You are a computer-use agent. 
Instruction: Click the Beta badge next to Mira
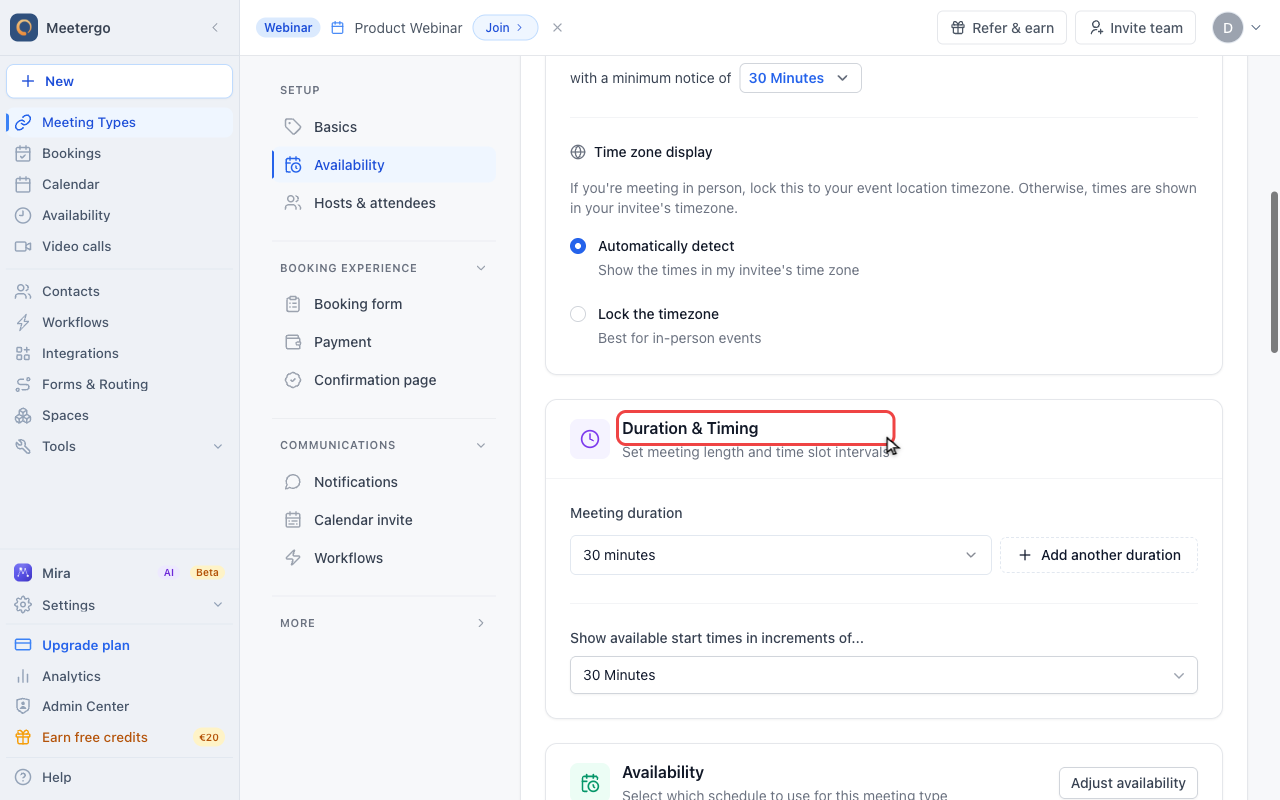(207, 573)
